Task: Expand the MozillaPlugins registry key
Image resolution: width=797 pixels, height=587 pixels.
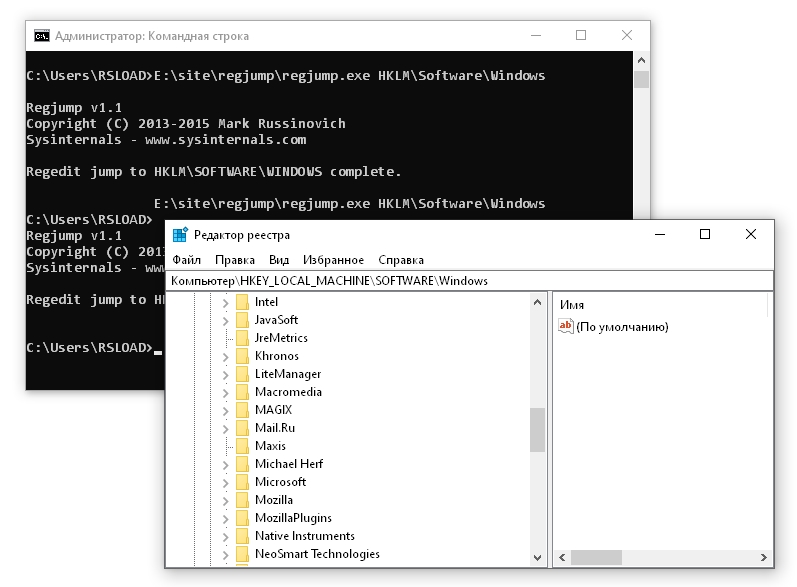Action: tap(226, 519)
